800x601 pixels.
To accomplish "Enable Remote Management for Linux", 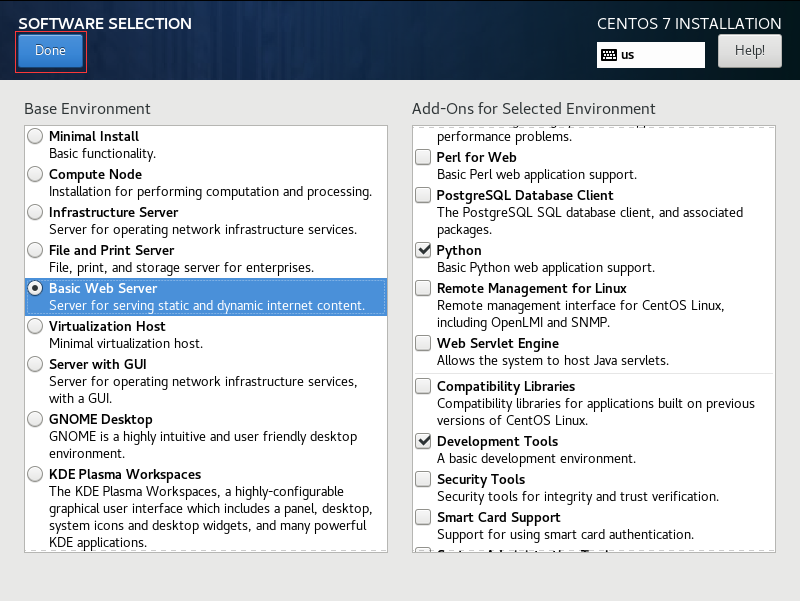I will 423,288.
